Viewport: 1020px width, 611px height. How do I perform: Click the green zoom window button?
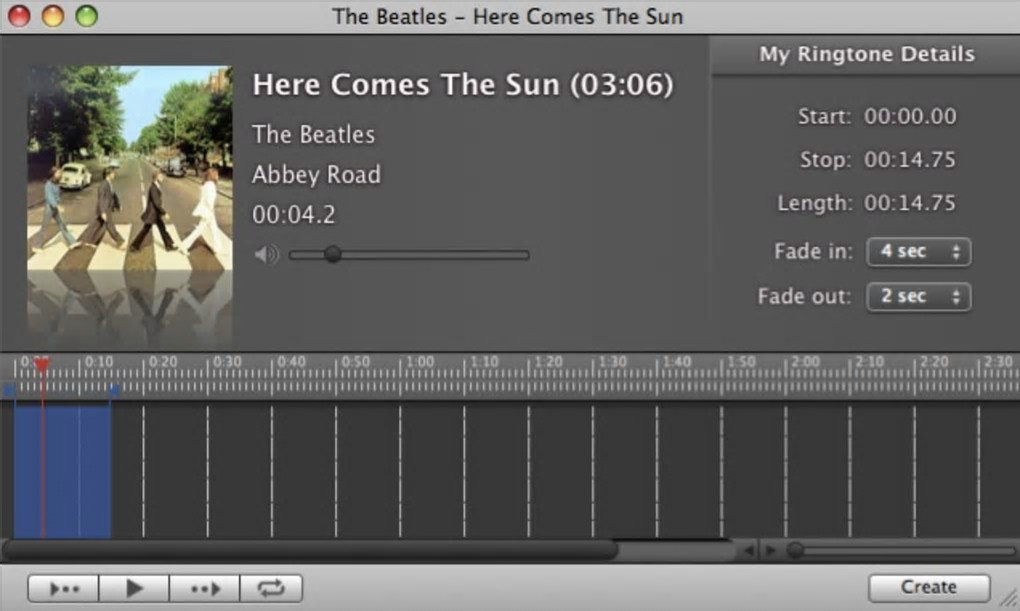tap(87, 16)
